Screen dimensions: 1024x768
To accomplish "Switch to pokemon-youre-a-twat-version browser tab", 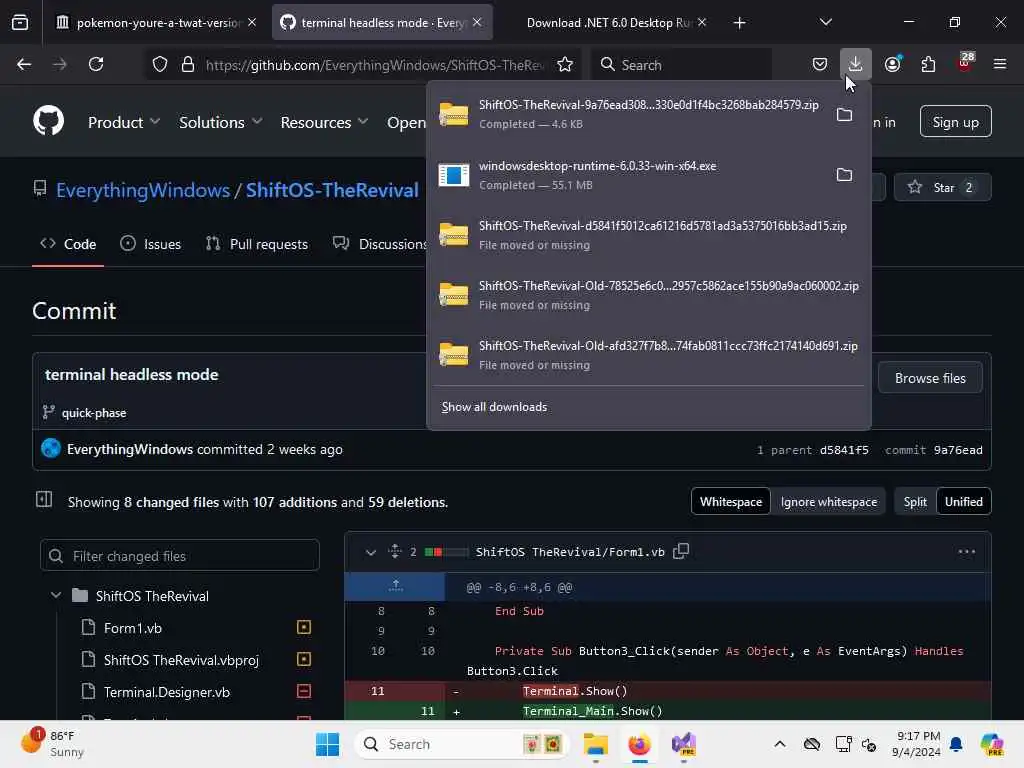I will 155,23.
